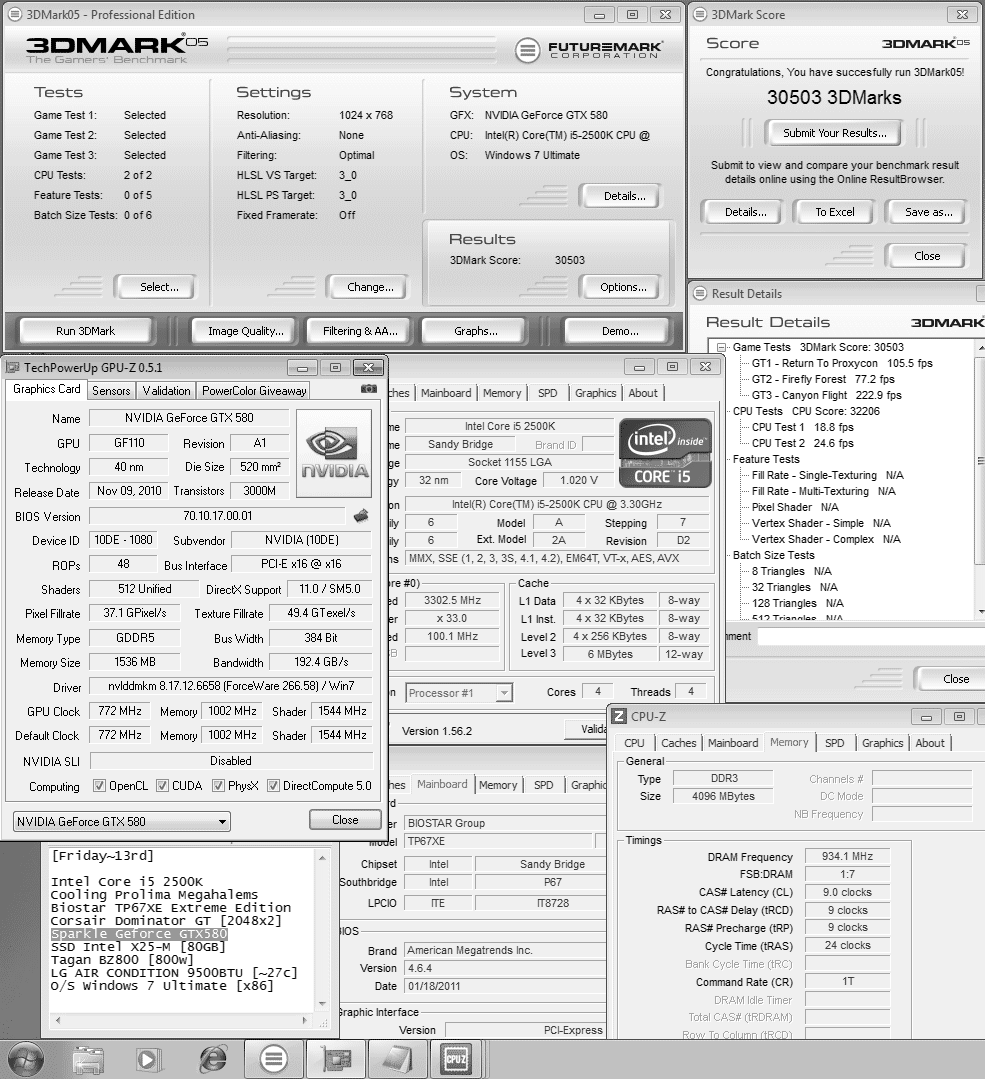This screenshot has width=985, height=1079.
Task: Open the About tab in front CPU-Z
Action: 929,743
